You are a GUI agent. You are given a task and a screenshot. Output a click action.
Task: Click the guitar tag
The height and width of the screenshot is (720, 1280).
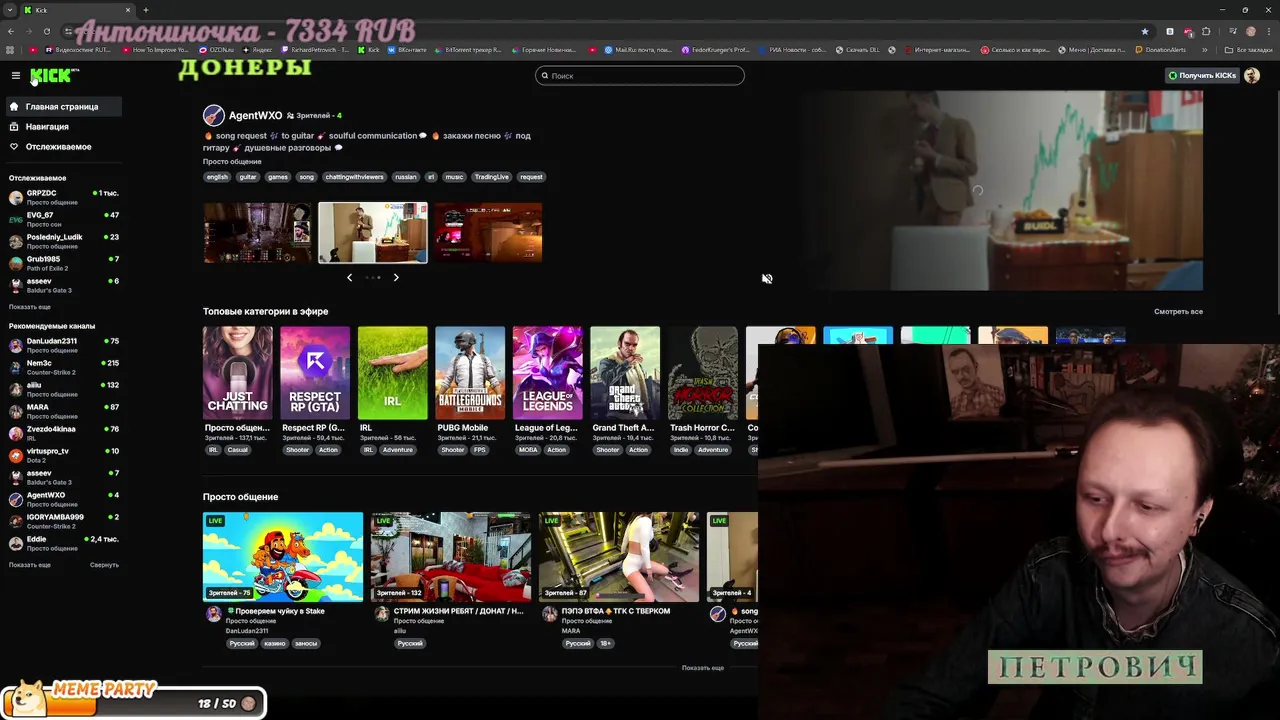[x=248, y=177]
